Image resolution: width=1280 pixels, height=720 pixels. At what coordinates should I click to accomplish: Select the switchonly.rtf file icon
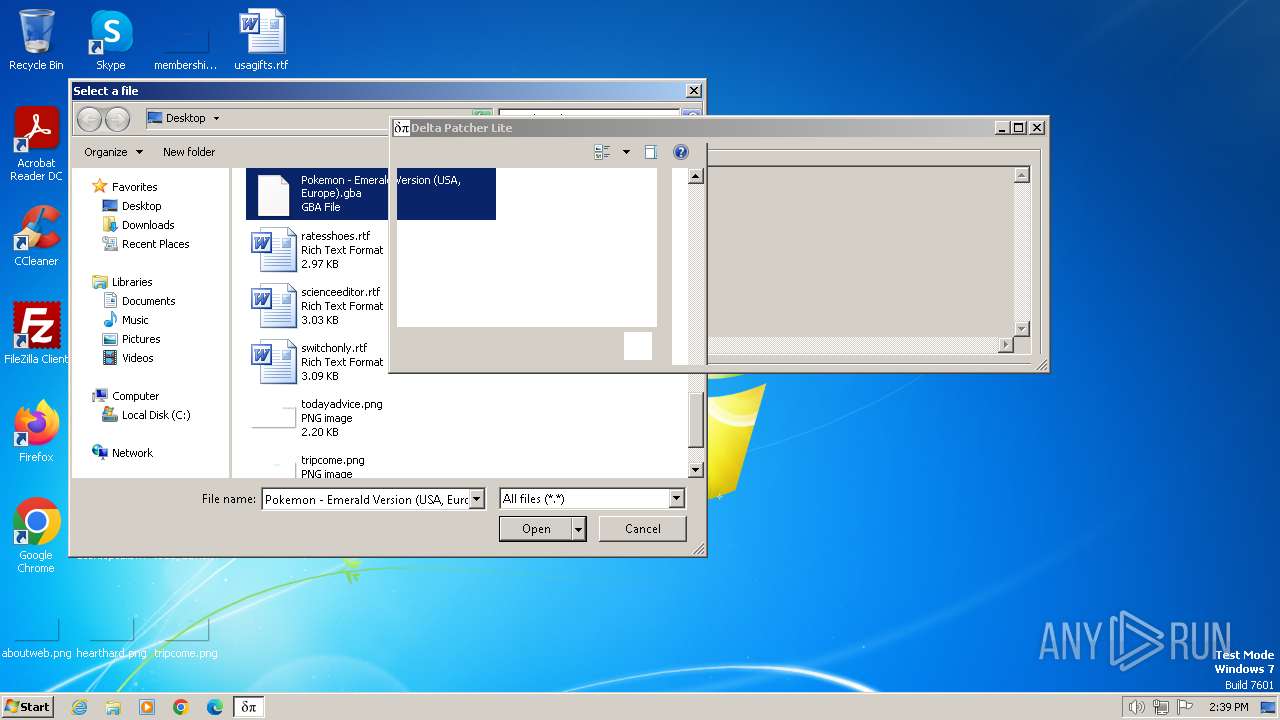coord(273,362)
